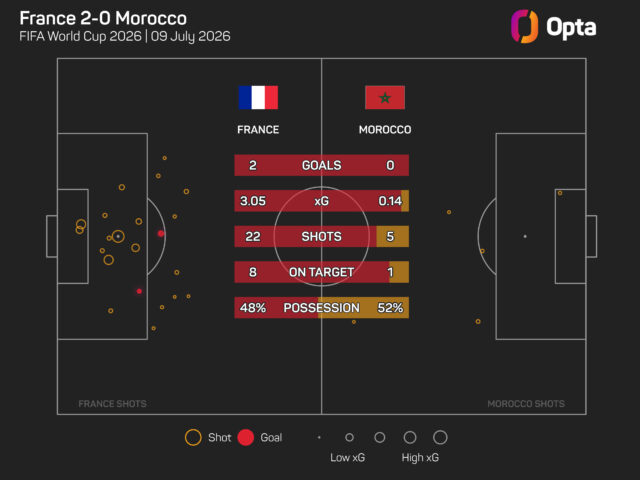The height and width of the screenshot is (480, 640).
Task: Click the FRANCE SHOTS label
Action: [112, 404]
